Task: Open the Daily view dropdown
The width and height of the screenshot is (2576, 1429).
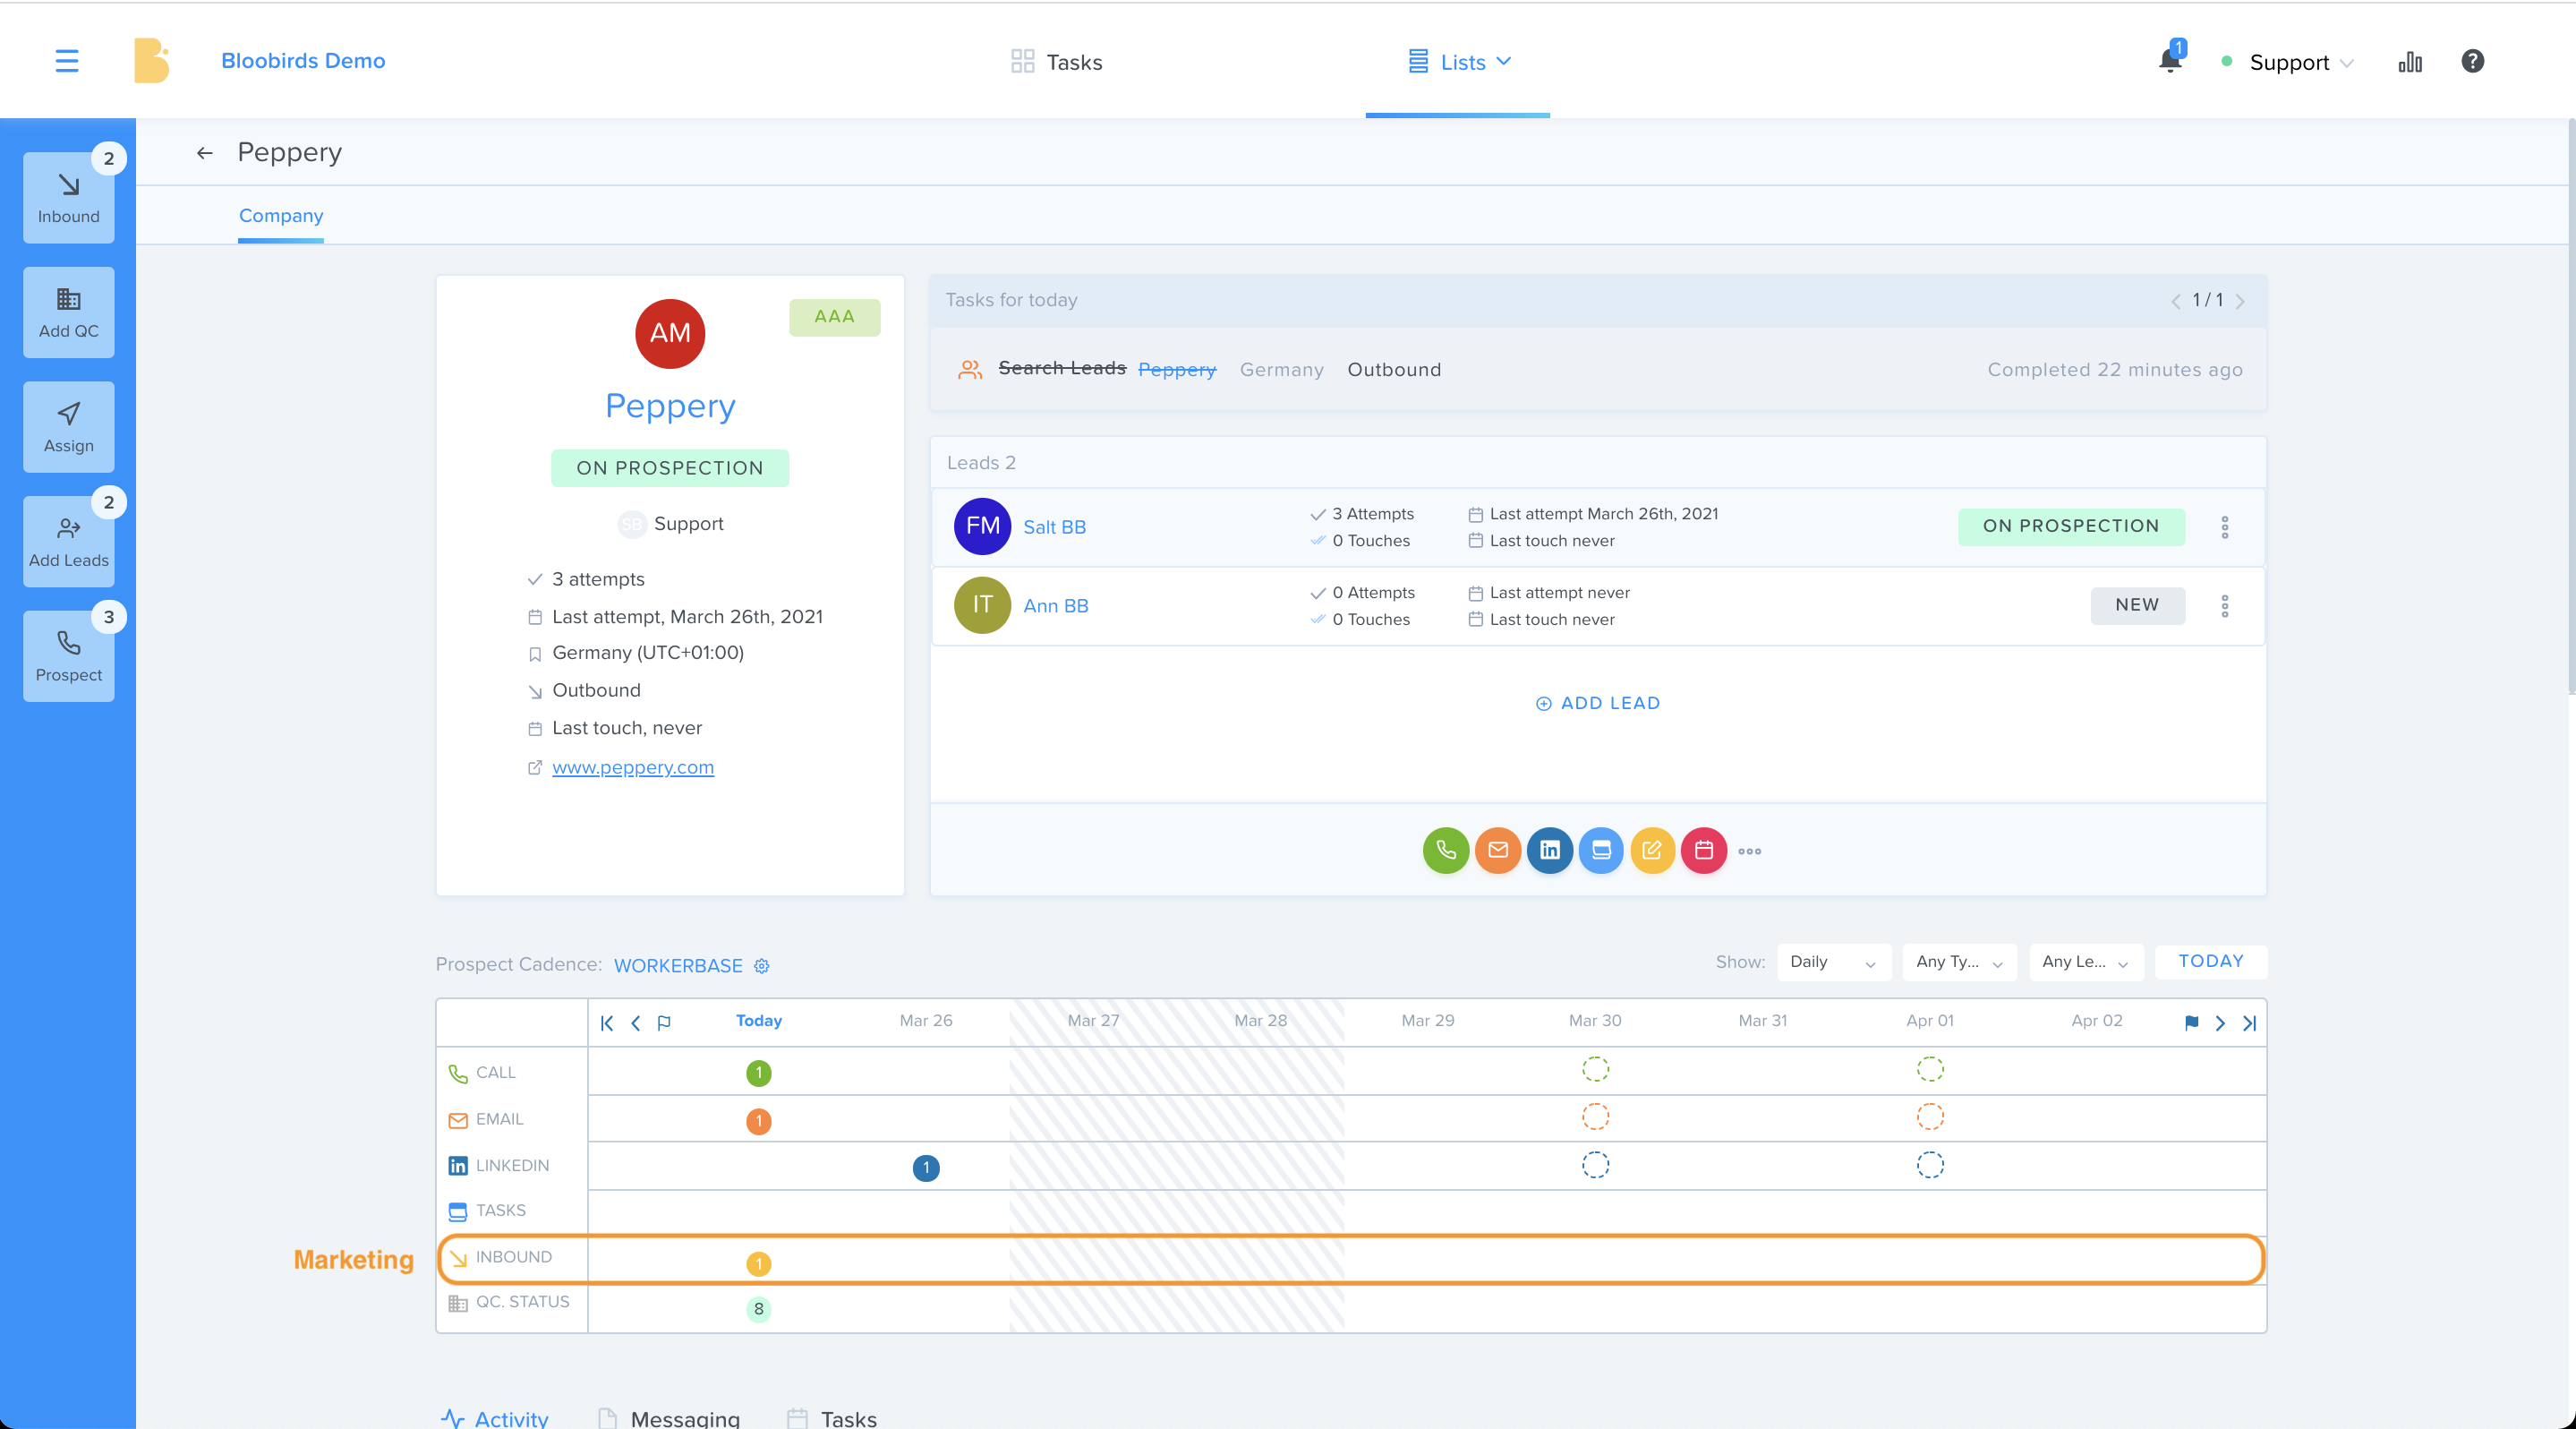Action: [1834, 962]
